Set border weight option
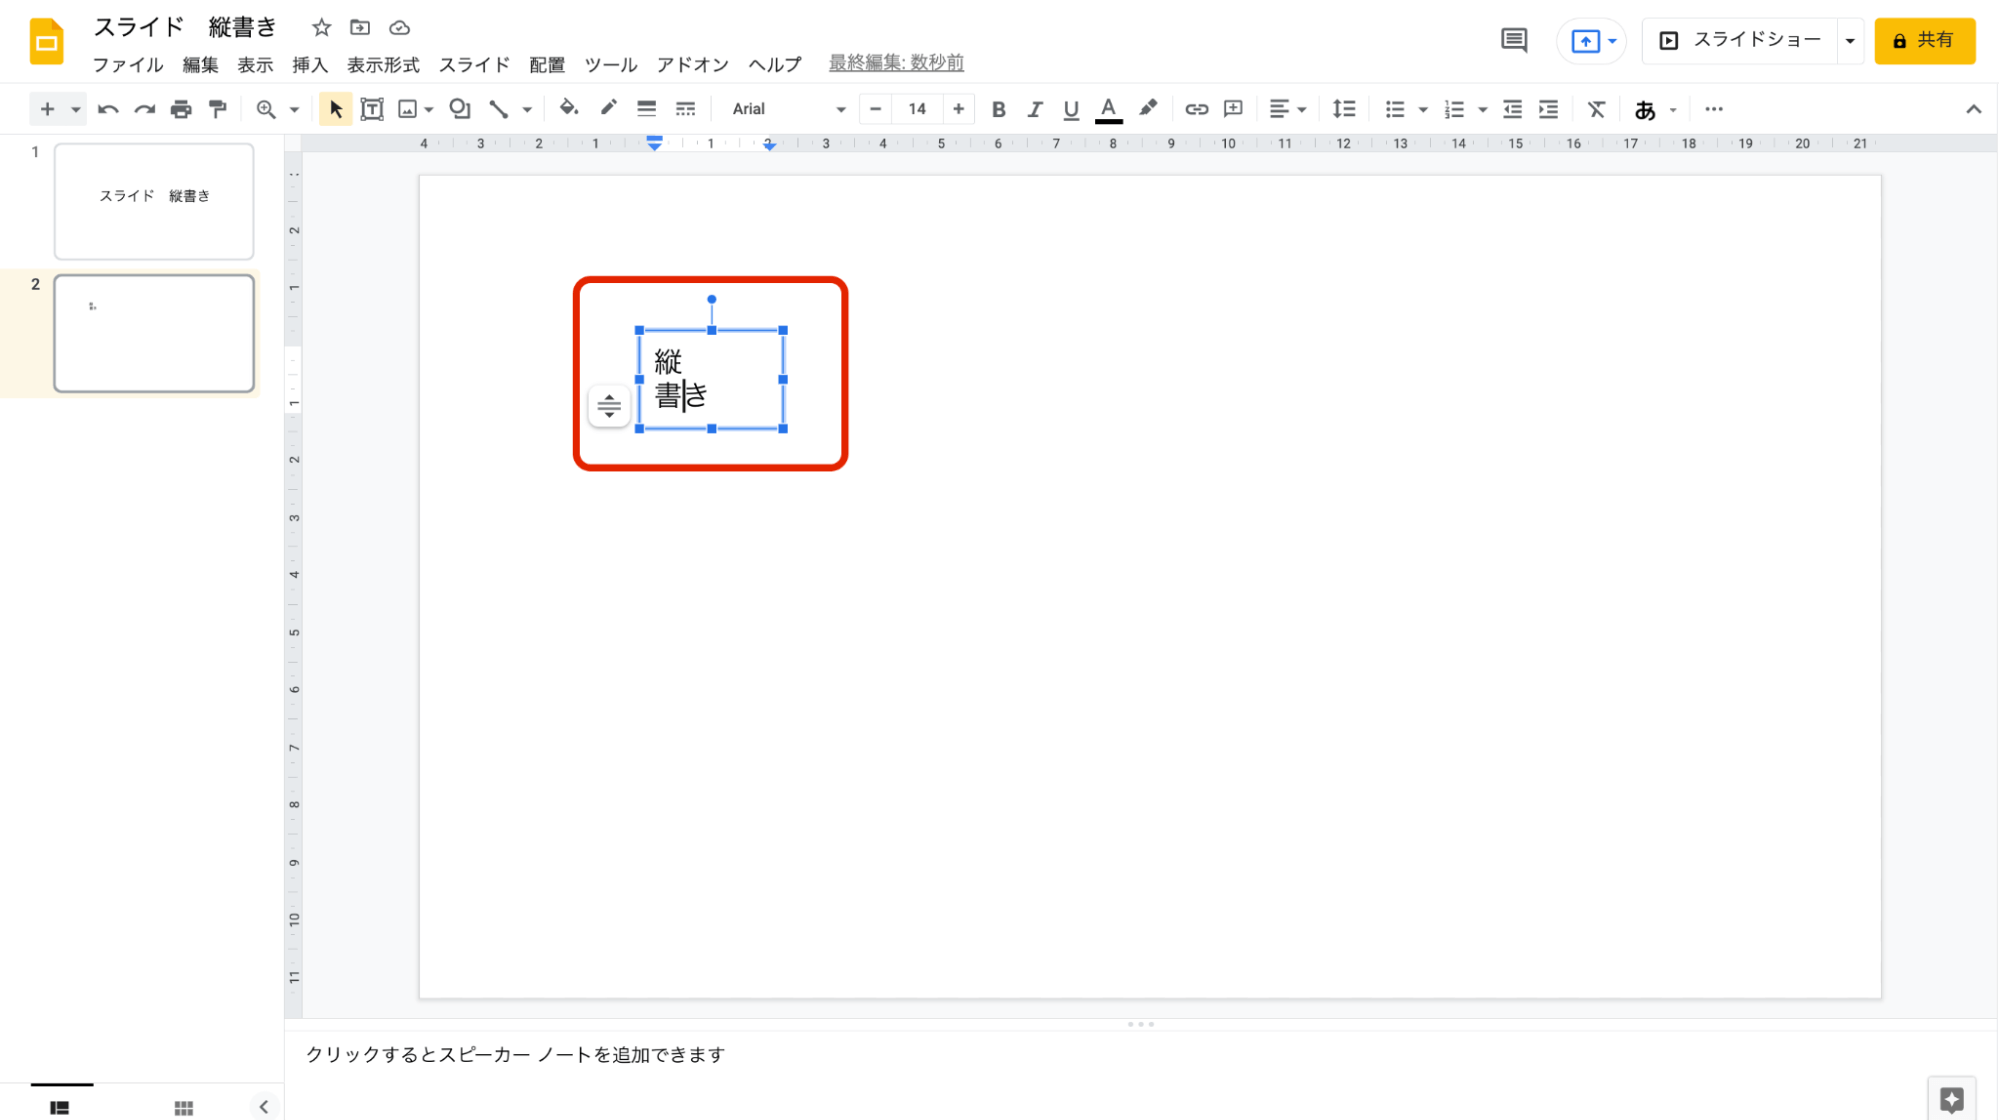 647,109
